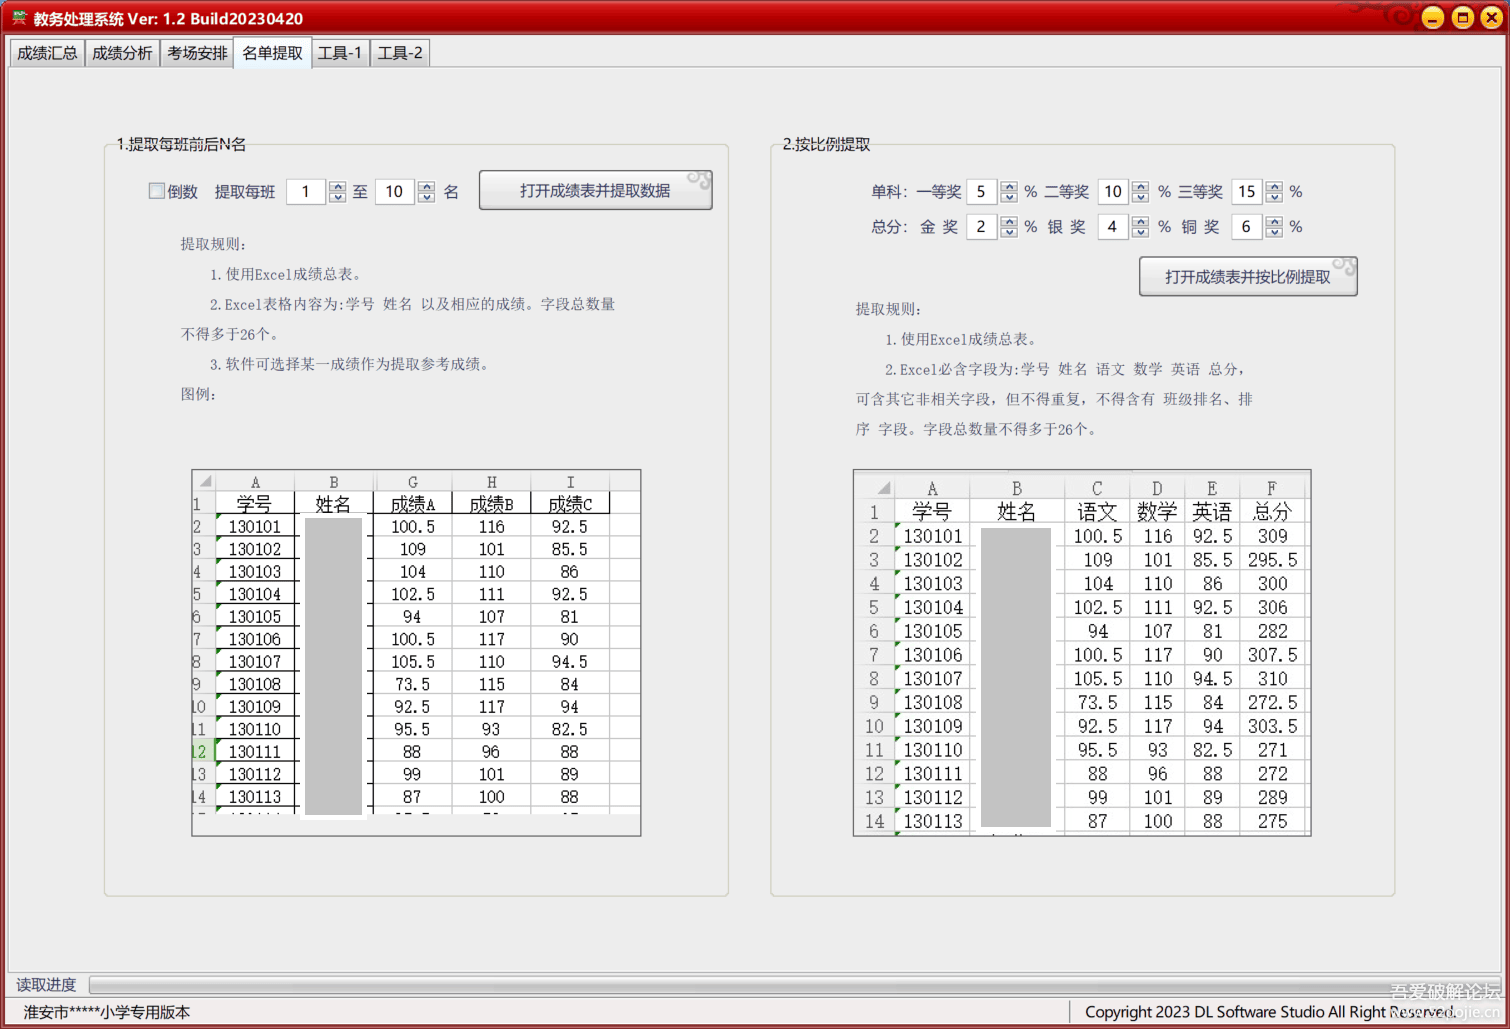Decrease the 银奖 percentage value
Screen dimensions: 1510x1029
1141,232
